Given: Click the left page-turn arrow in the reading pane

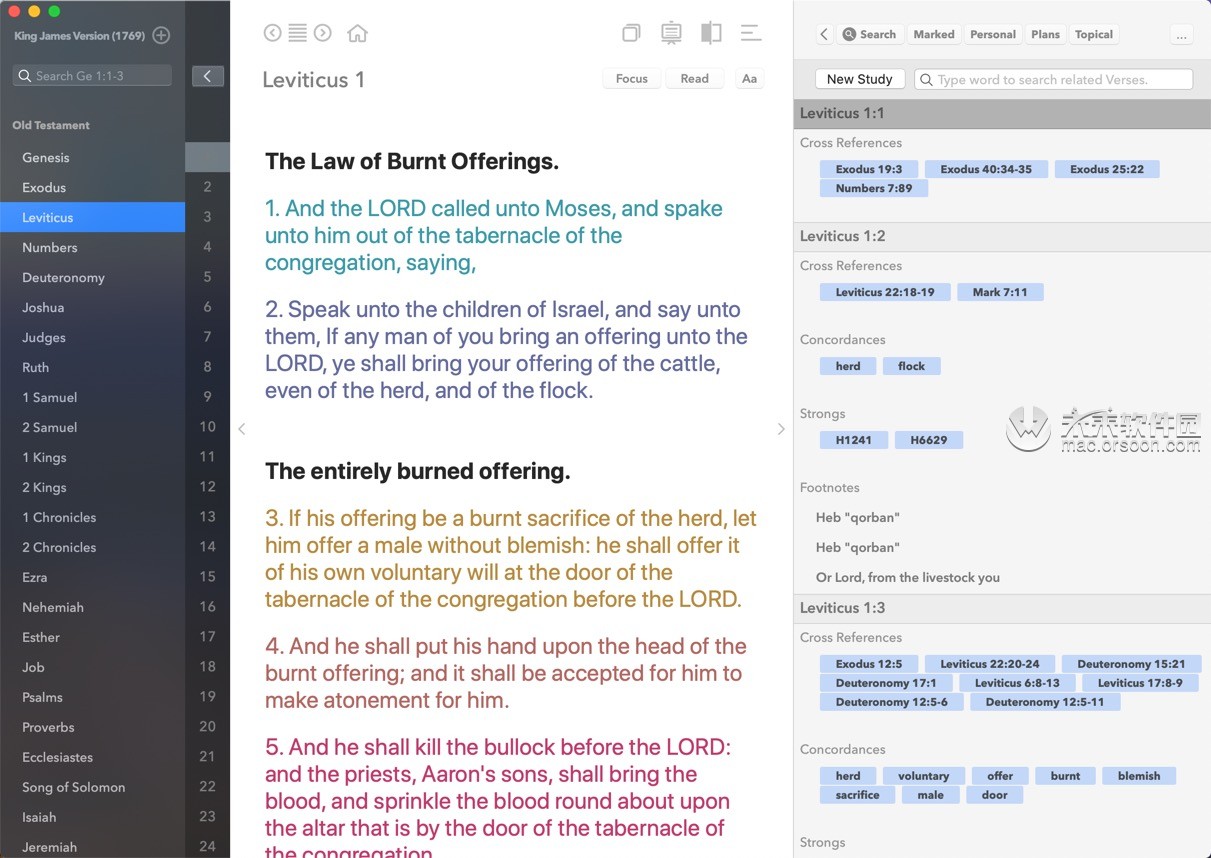Looking at the screenshot, I should pyautogui.click(x=241, y=429).
